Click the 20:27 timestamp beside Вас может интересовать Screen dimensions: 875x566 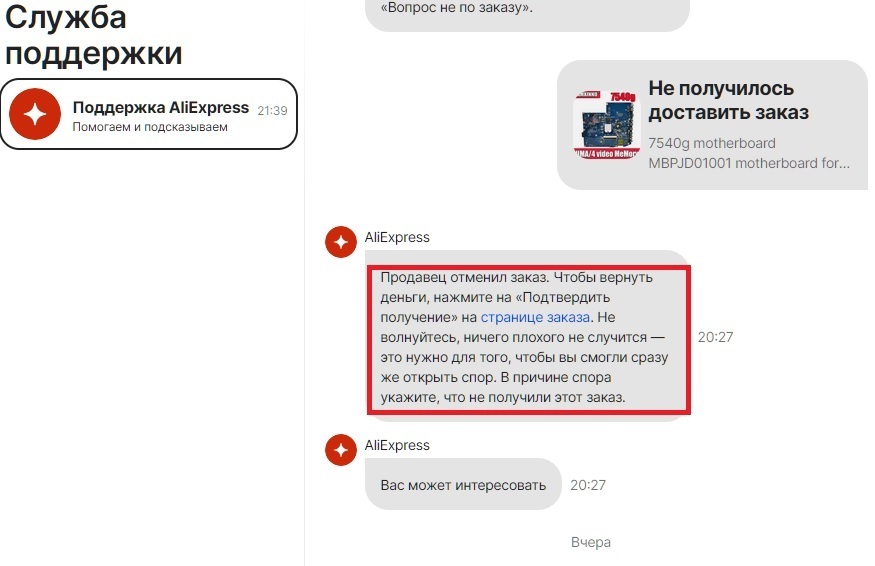[588, 485]
